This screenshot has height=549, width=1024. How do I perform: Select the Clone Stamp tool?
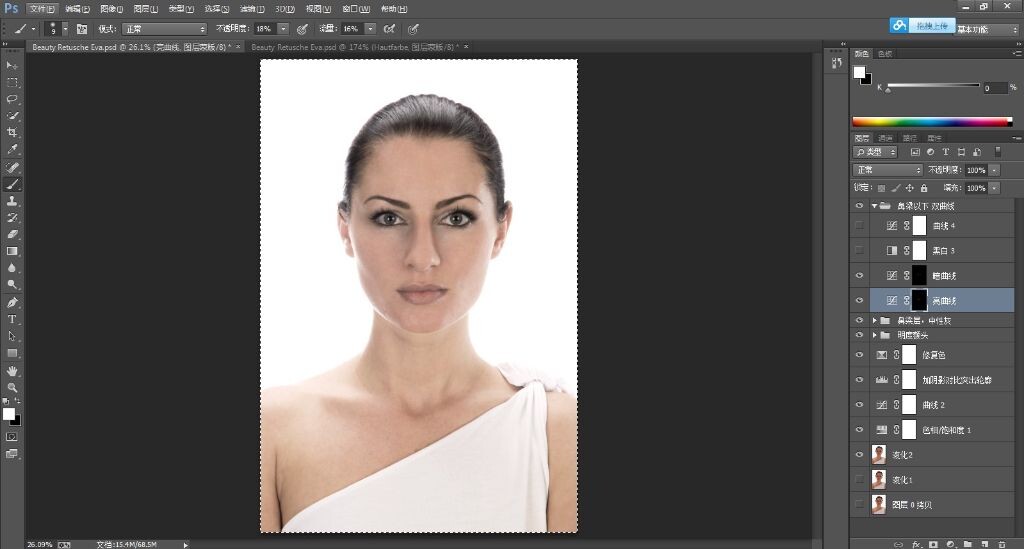click(x=12, y=201)
